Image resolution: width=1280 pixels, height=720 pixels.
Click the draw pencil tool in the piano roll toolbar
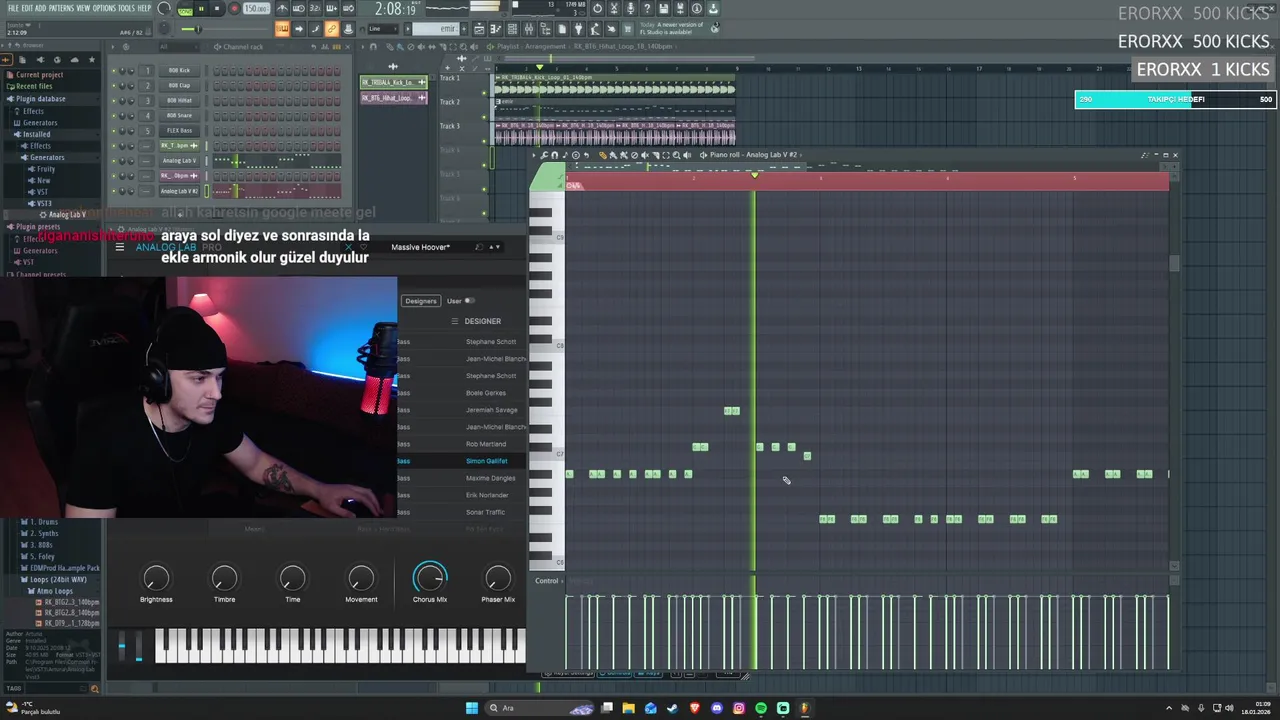click(603, 155)
